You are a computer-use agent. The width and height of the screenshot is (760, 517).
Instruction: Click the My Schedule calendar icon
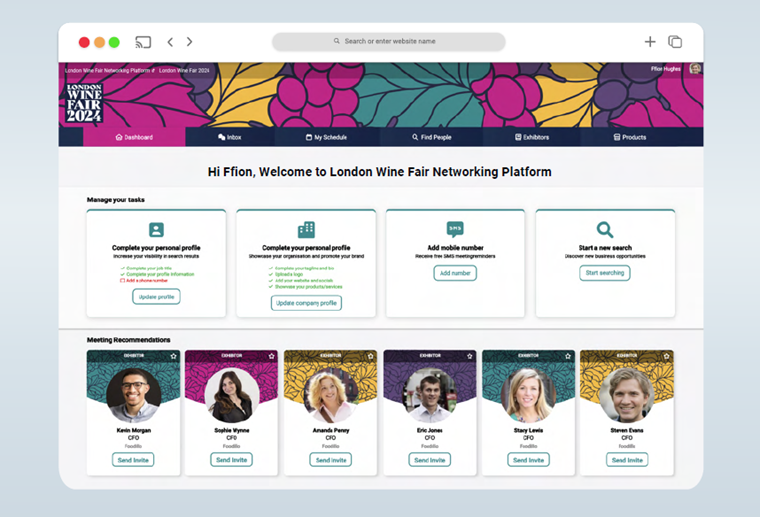click(x=309, y=137)
